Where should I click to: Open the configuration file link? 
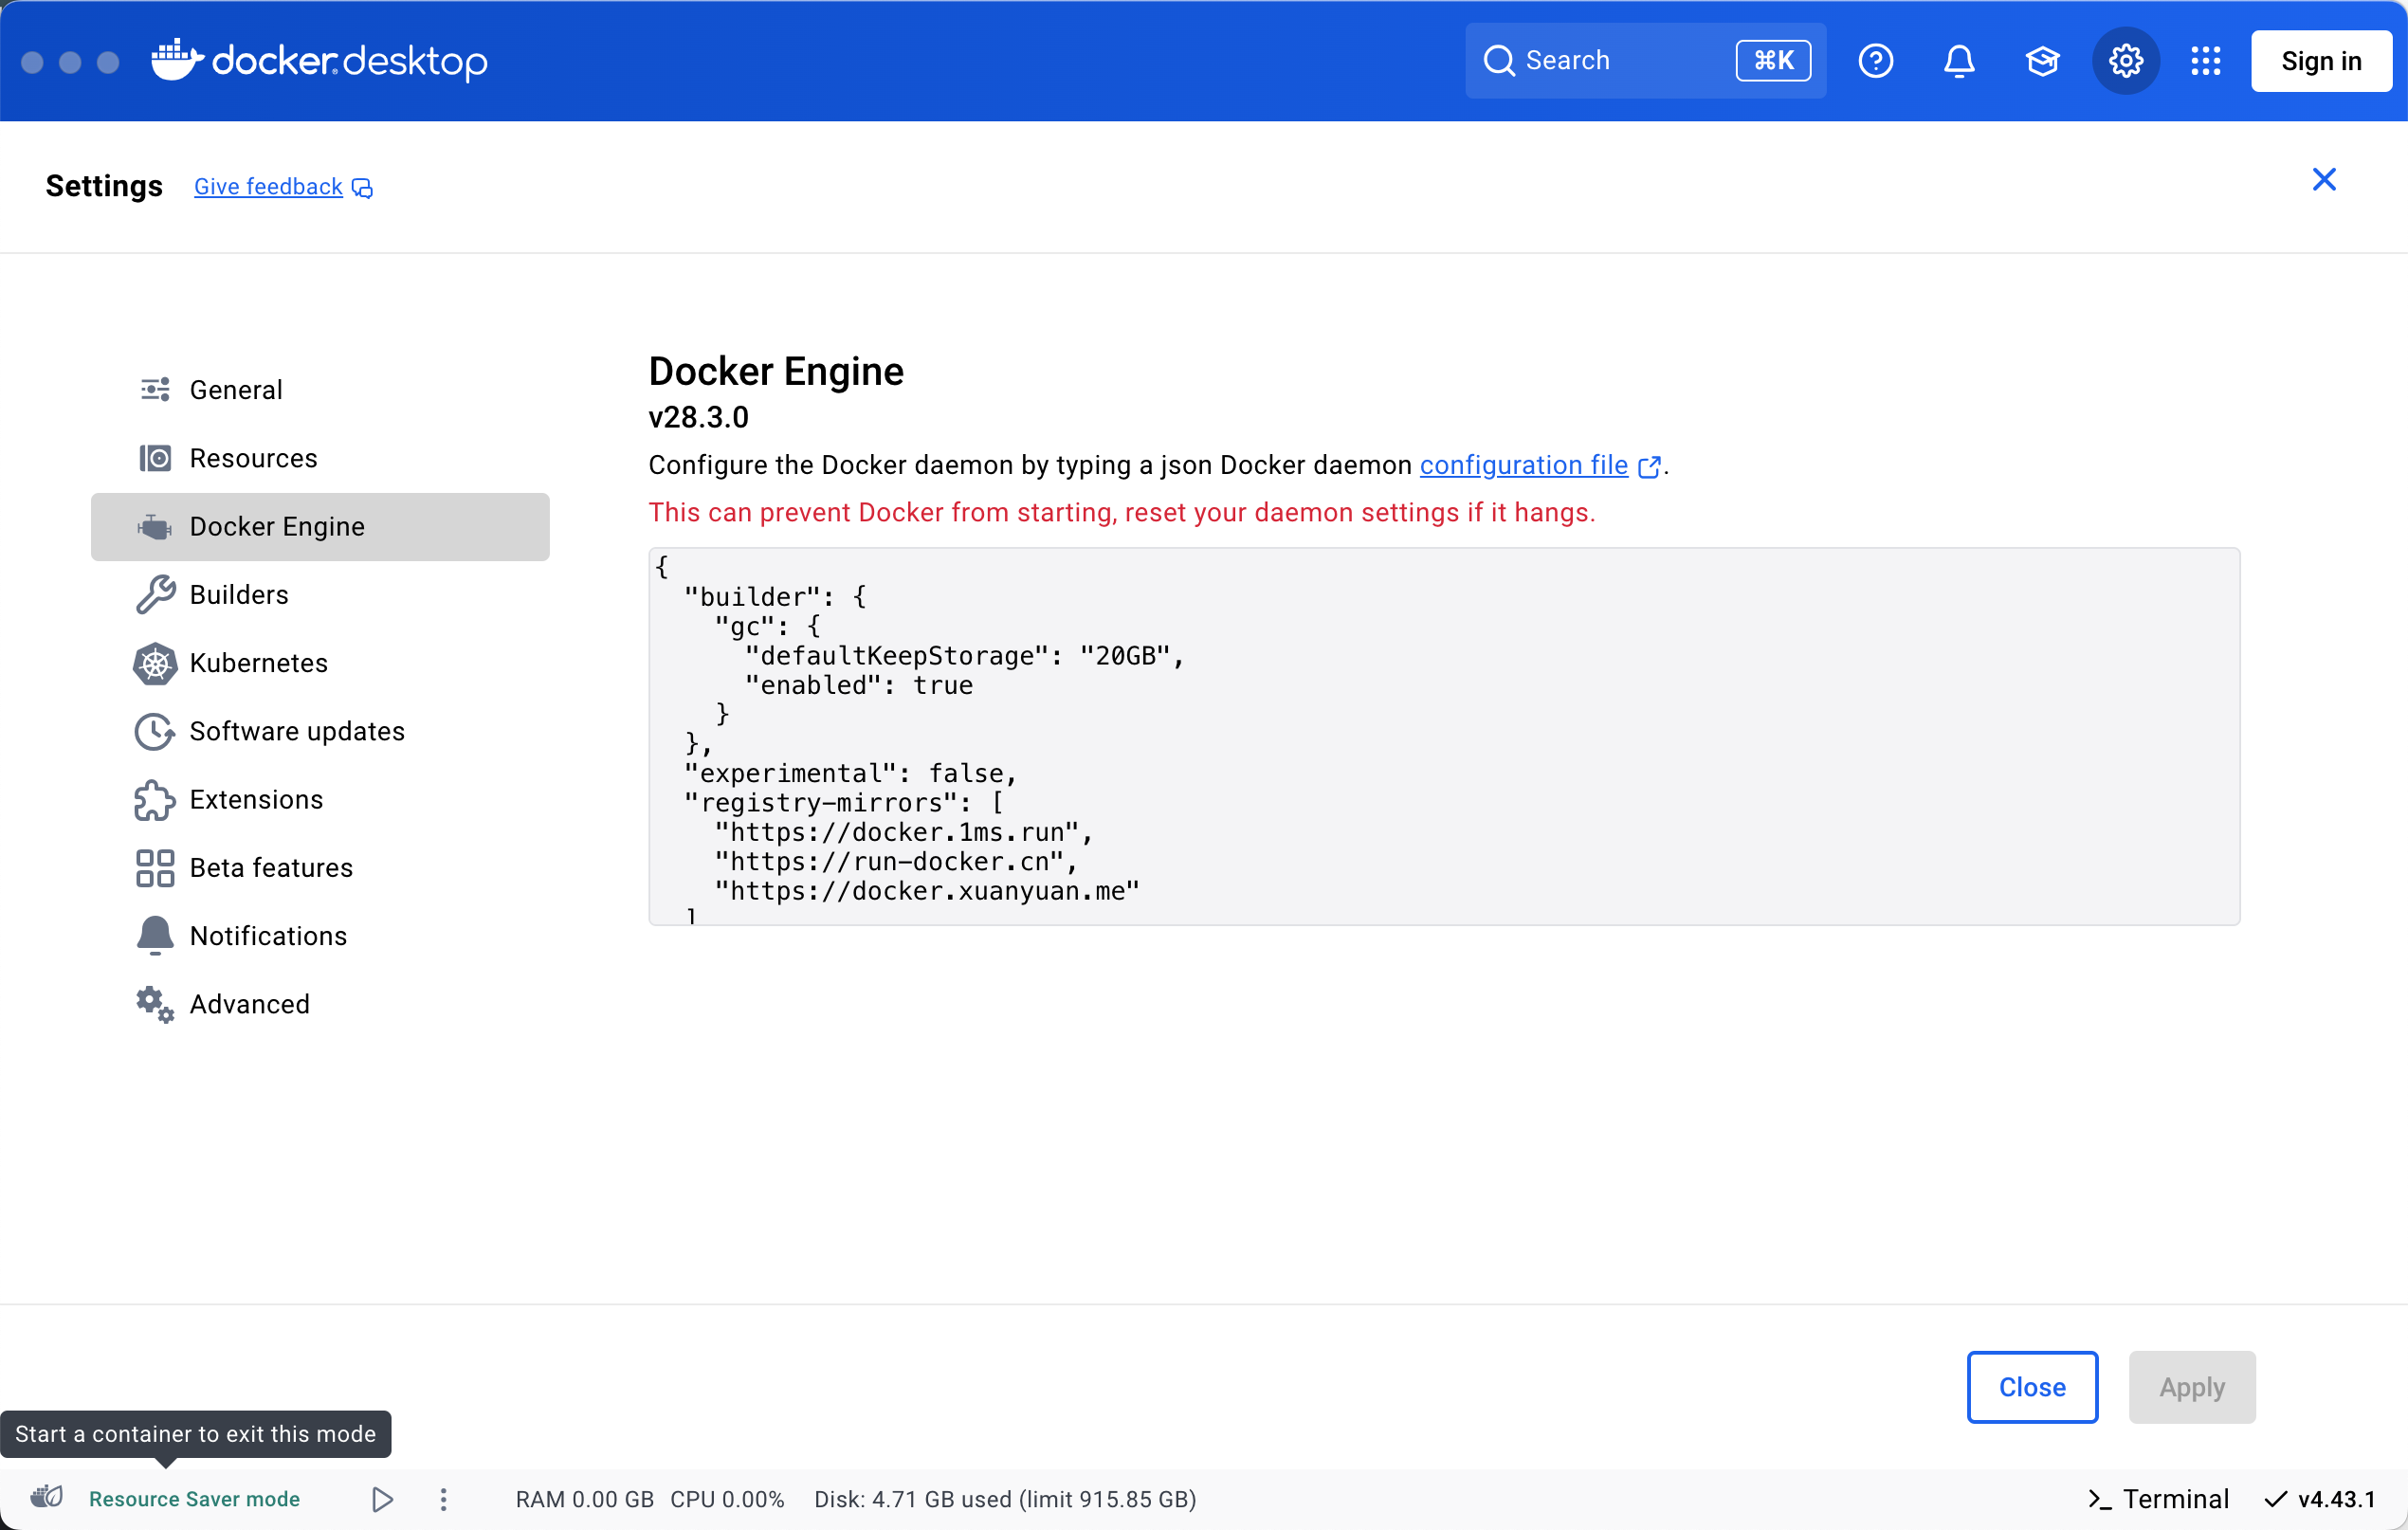(1523, 465)
